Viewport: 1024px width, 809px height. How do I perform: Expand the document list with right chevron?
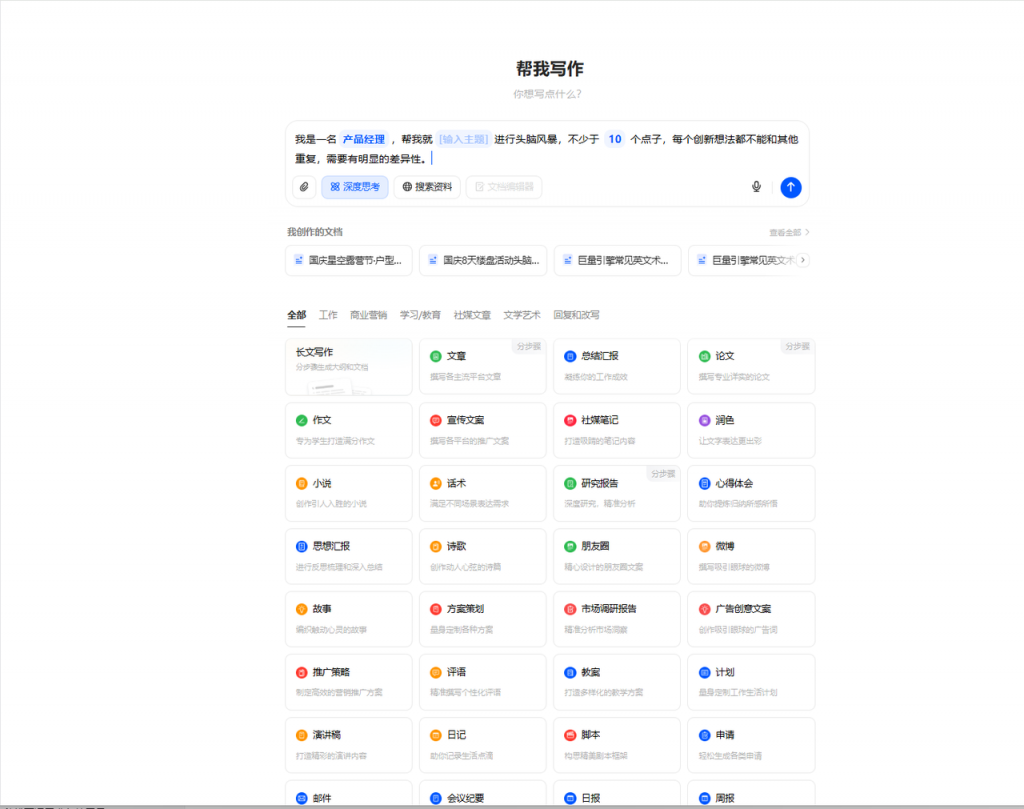[802, 260]
